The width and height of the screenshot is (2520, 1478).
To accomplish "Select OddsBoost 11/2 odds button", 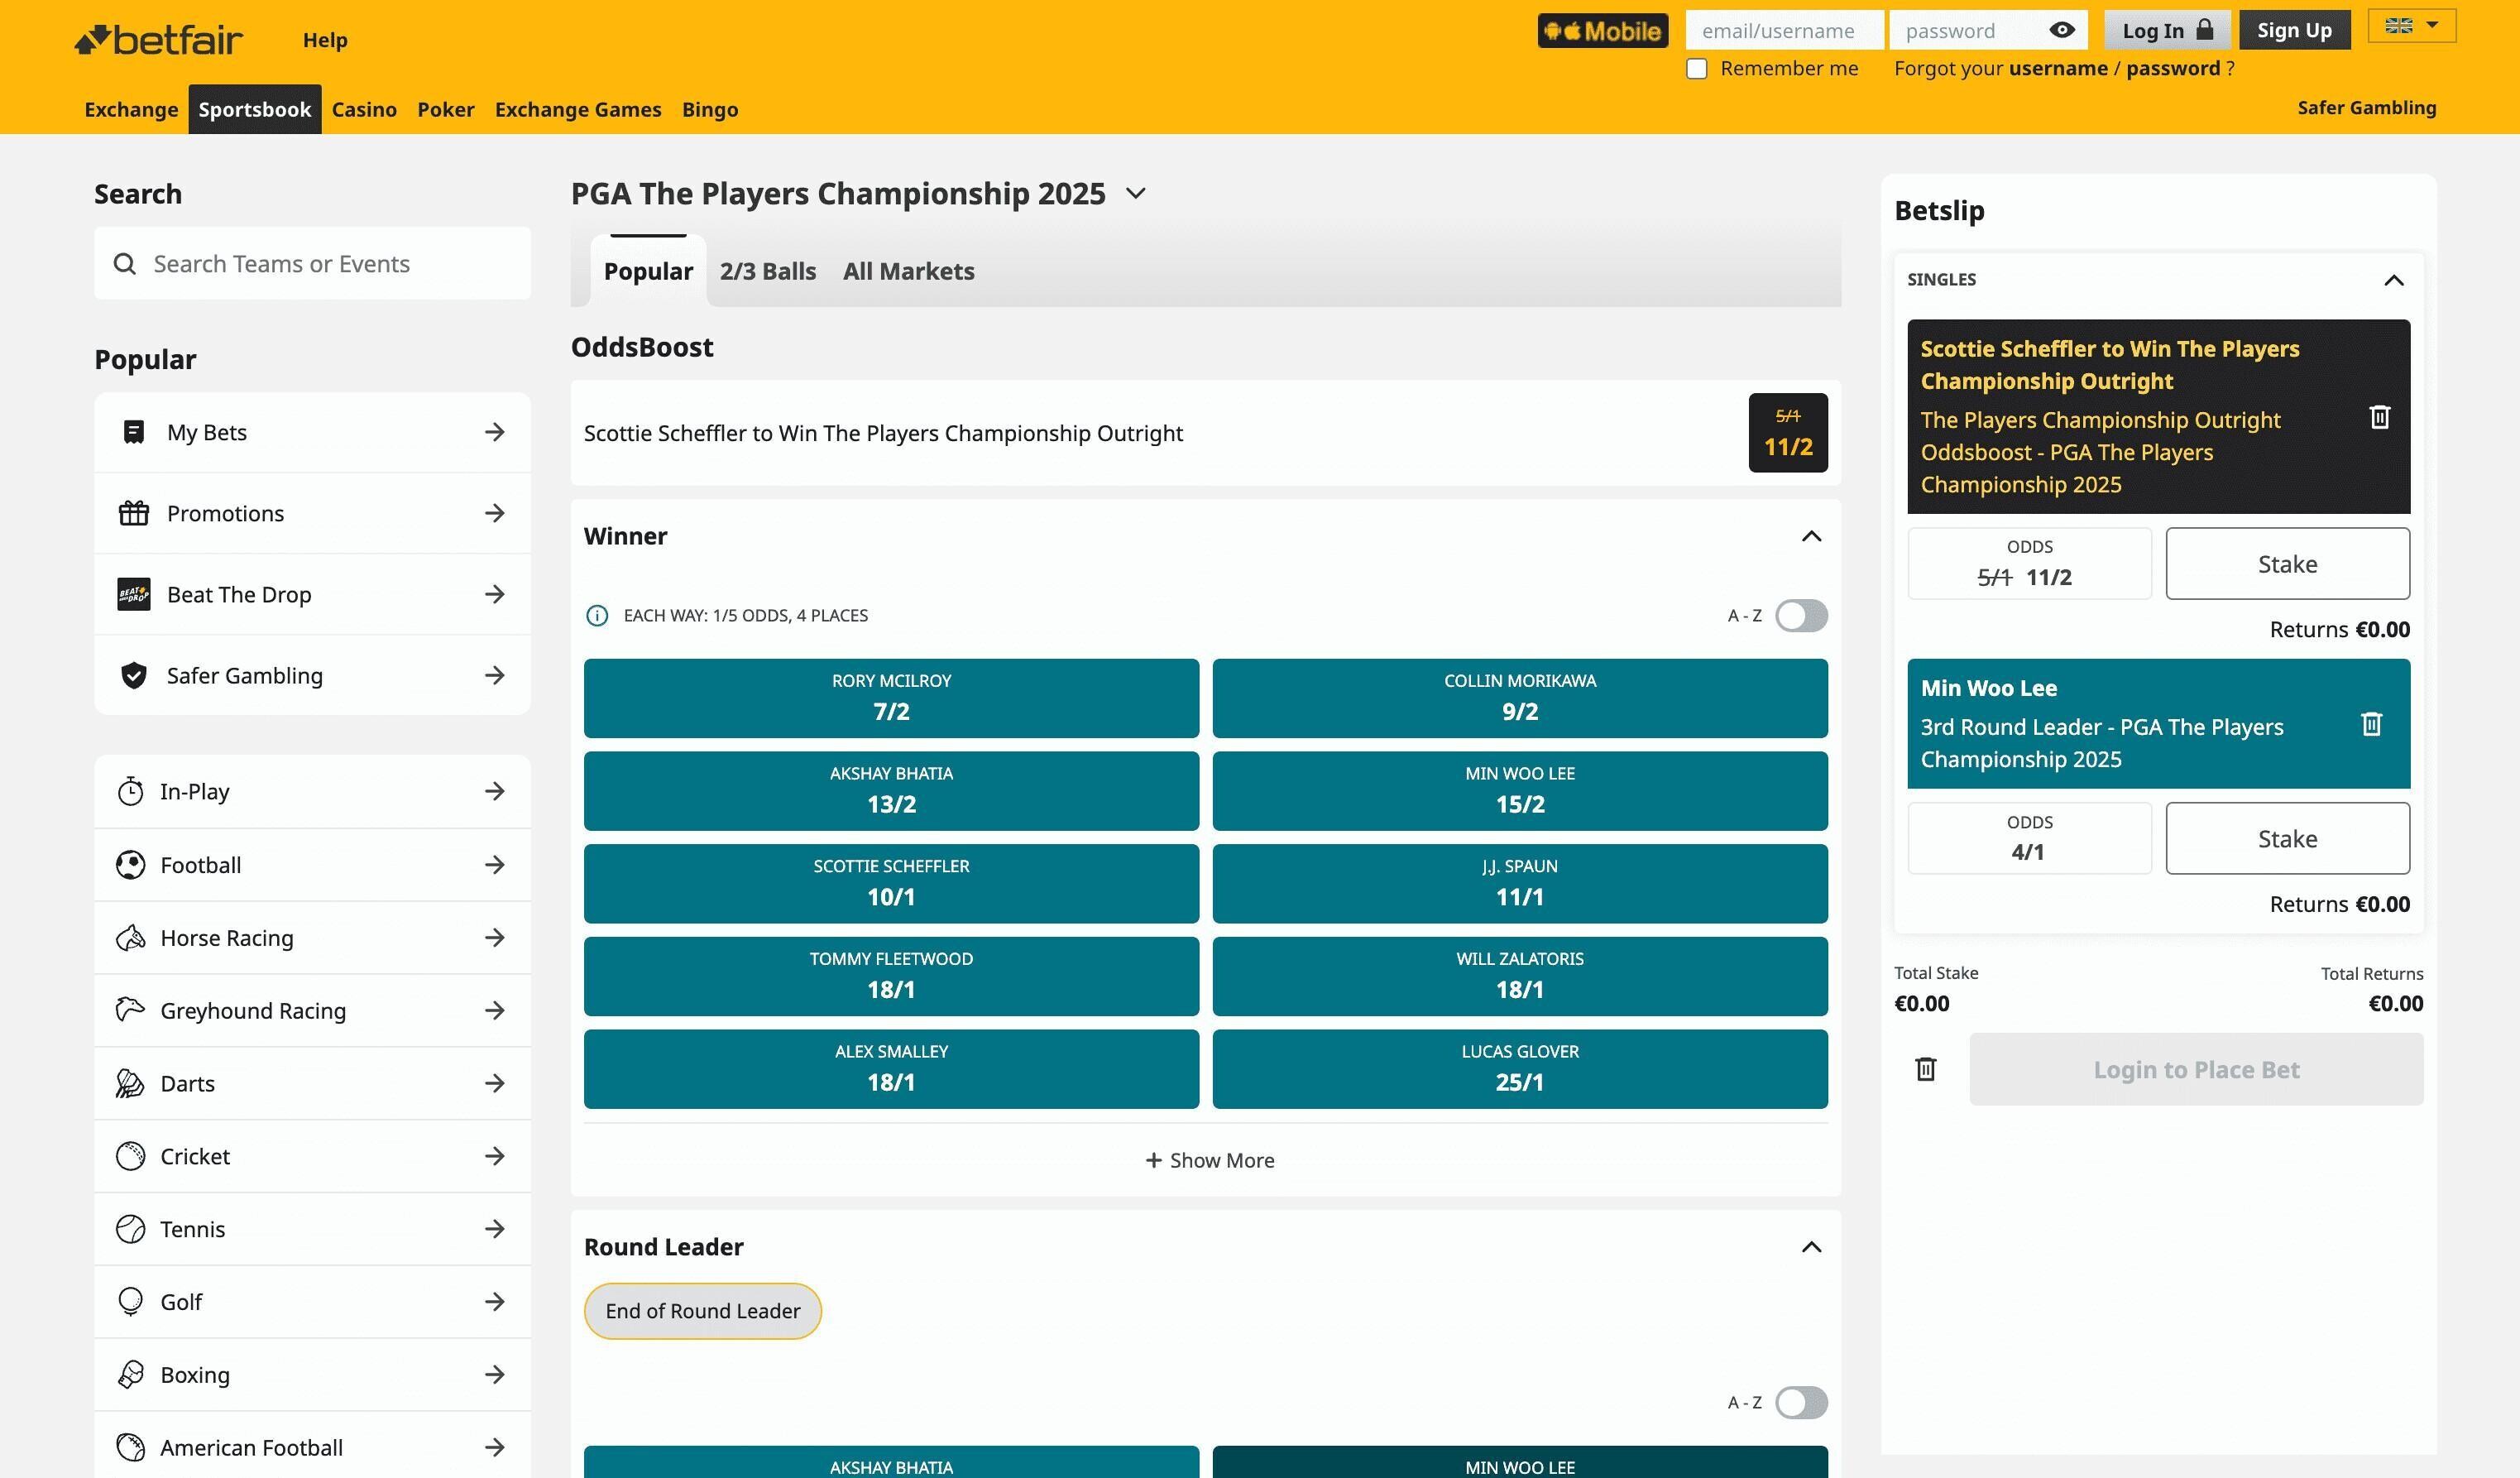I will coord(1787,432).
